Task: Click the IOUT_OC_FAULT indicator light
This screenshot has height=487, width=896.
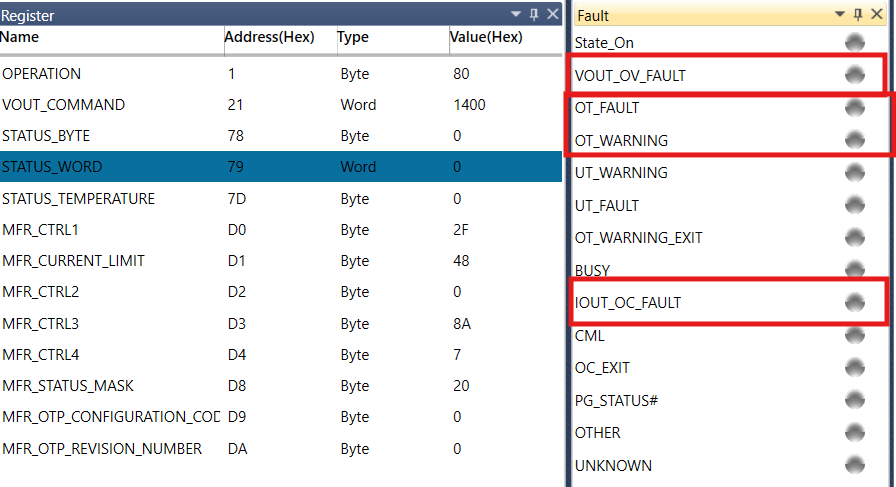Action: click(854, 303)
